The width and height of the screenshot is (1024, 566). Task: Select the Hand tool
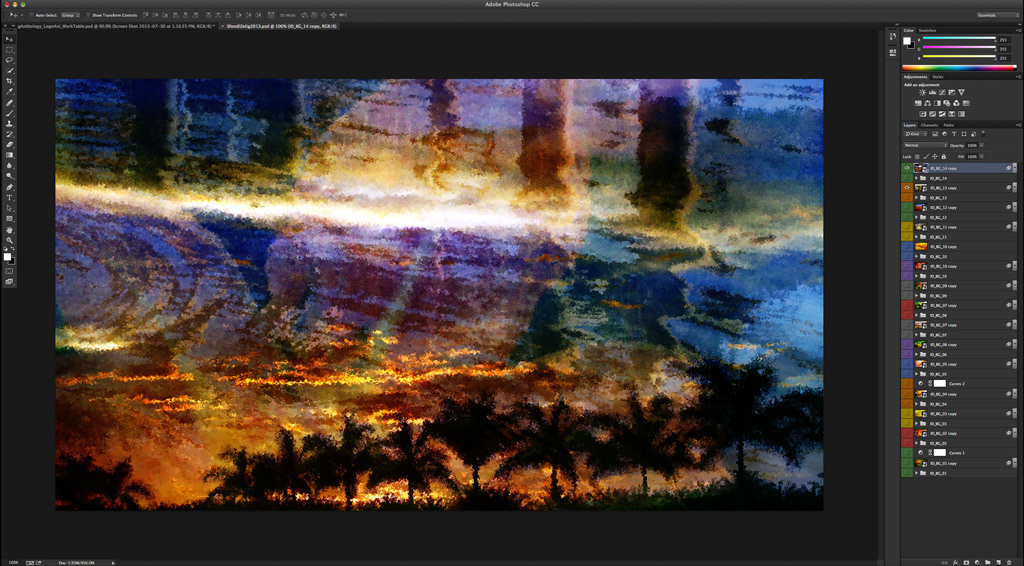point(9,230)
